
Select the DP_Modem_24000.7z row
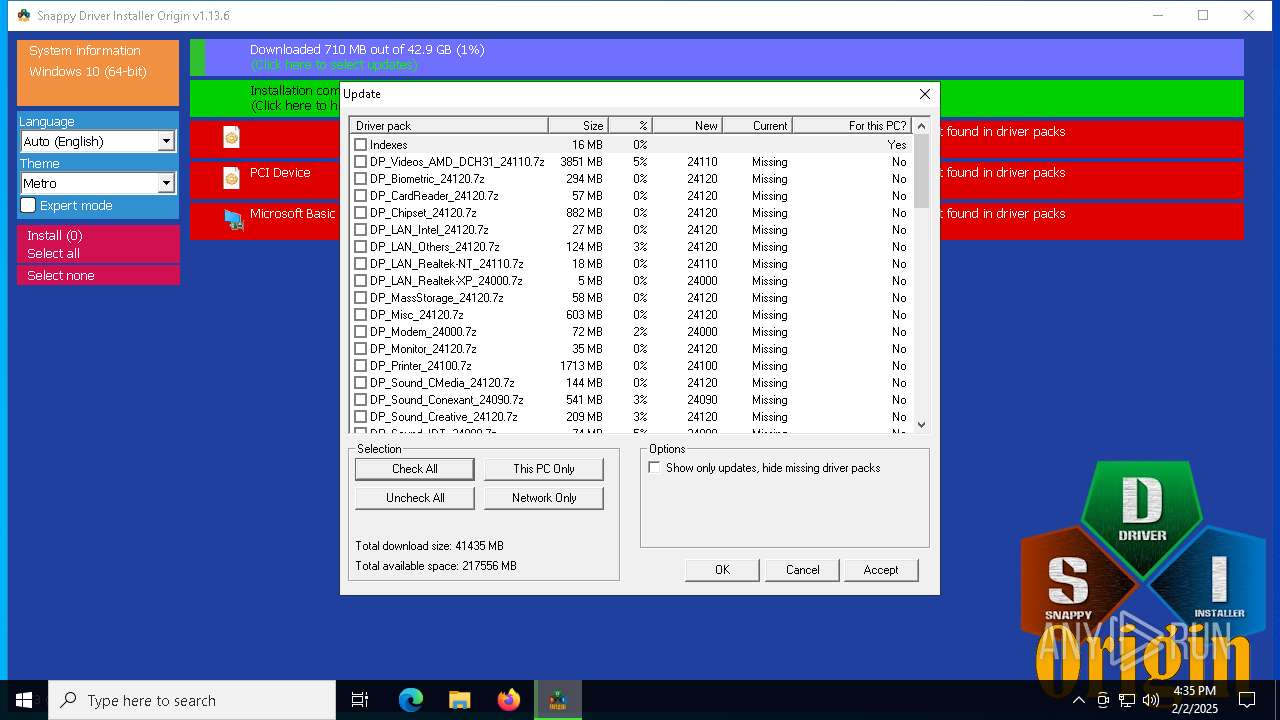[631, 332]
